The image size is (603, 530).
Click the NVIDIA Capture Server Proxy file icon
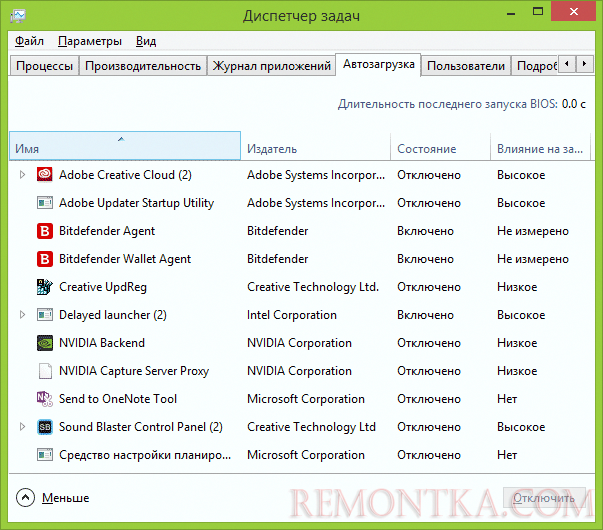coord(45,371)
